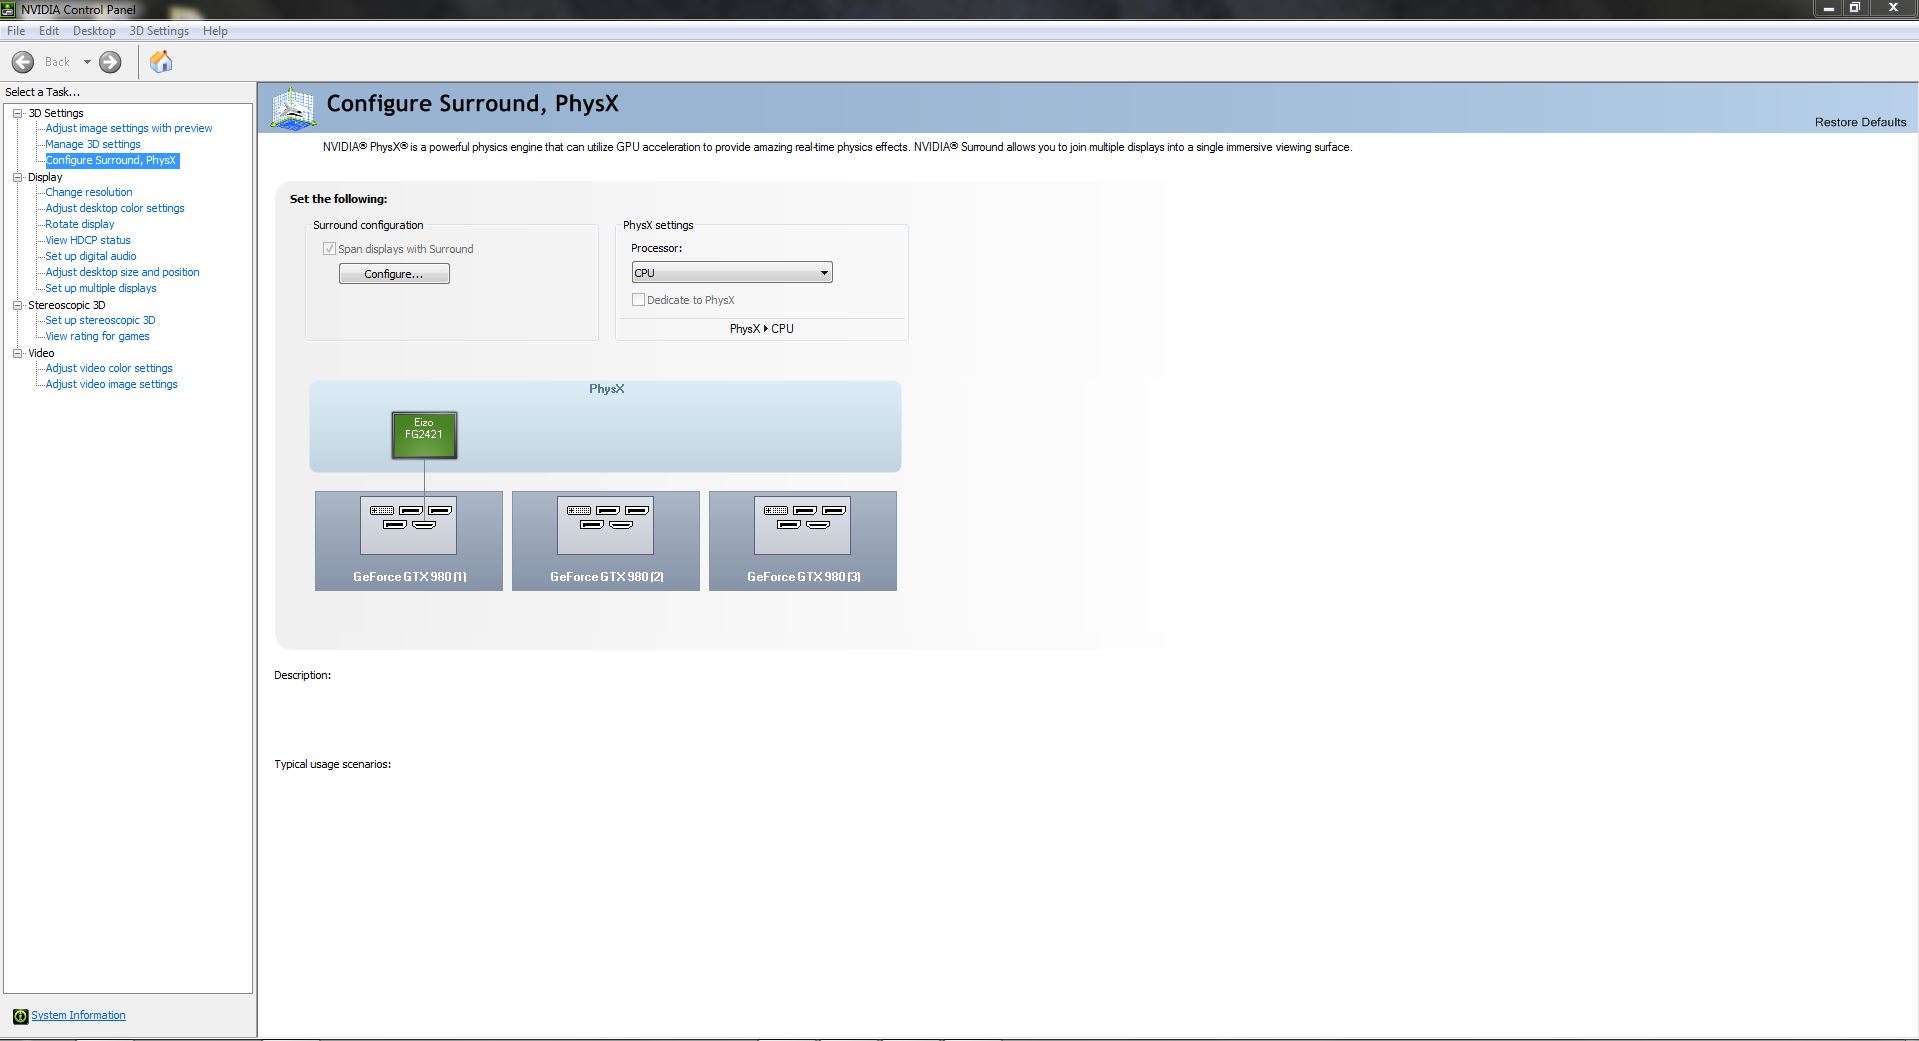Click the Stereoscopic 3D tree label
This screenshot has width=1919, height=1041.
pos(66,305)
